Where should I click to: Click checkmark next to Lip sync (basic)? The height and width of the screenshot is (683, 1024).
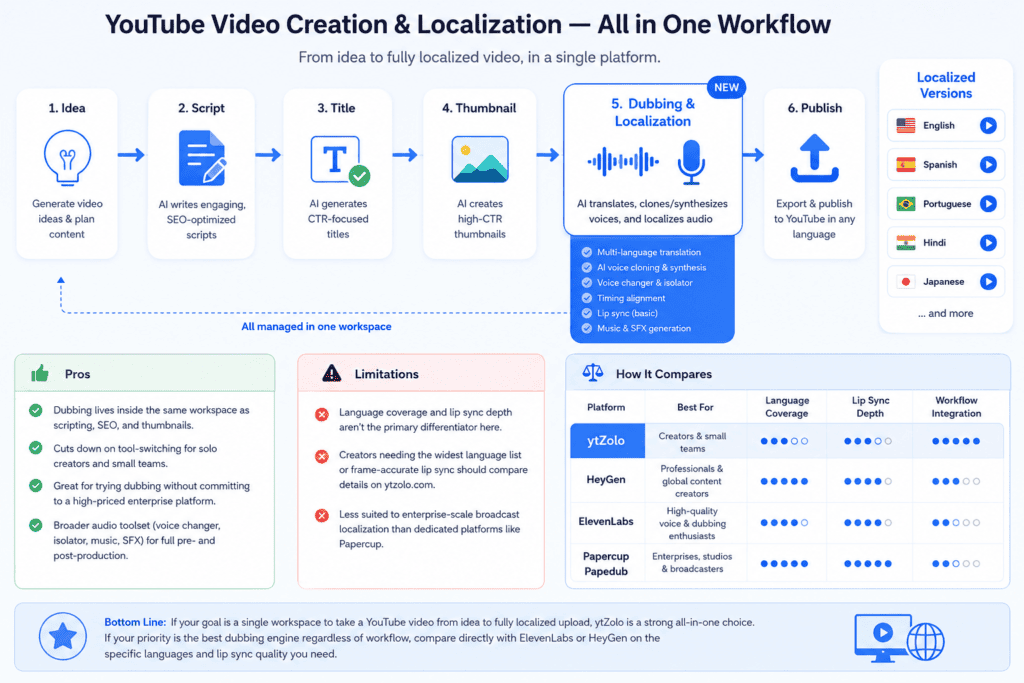(586, 313)
